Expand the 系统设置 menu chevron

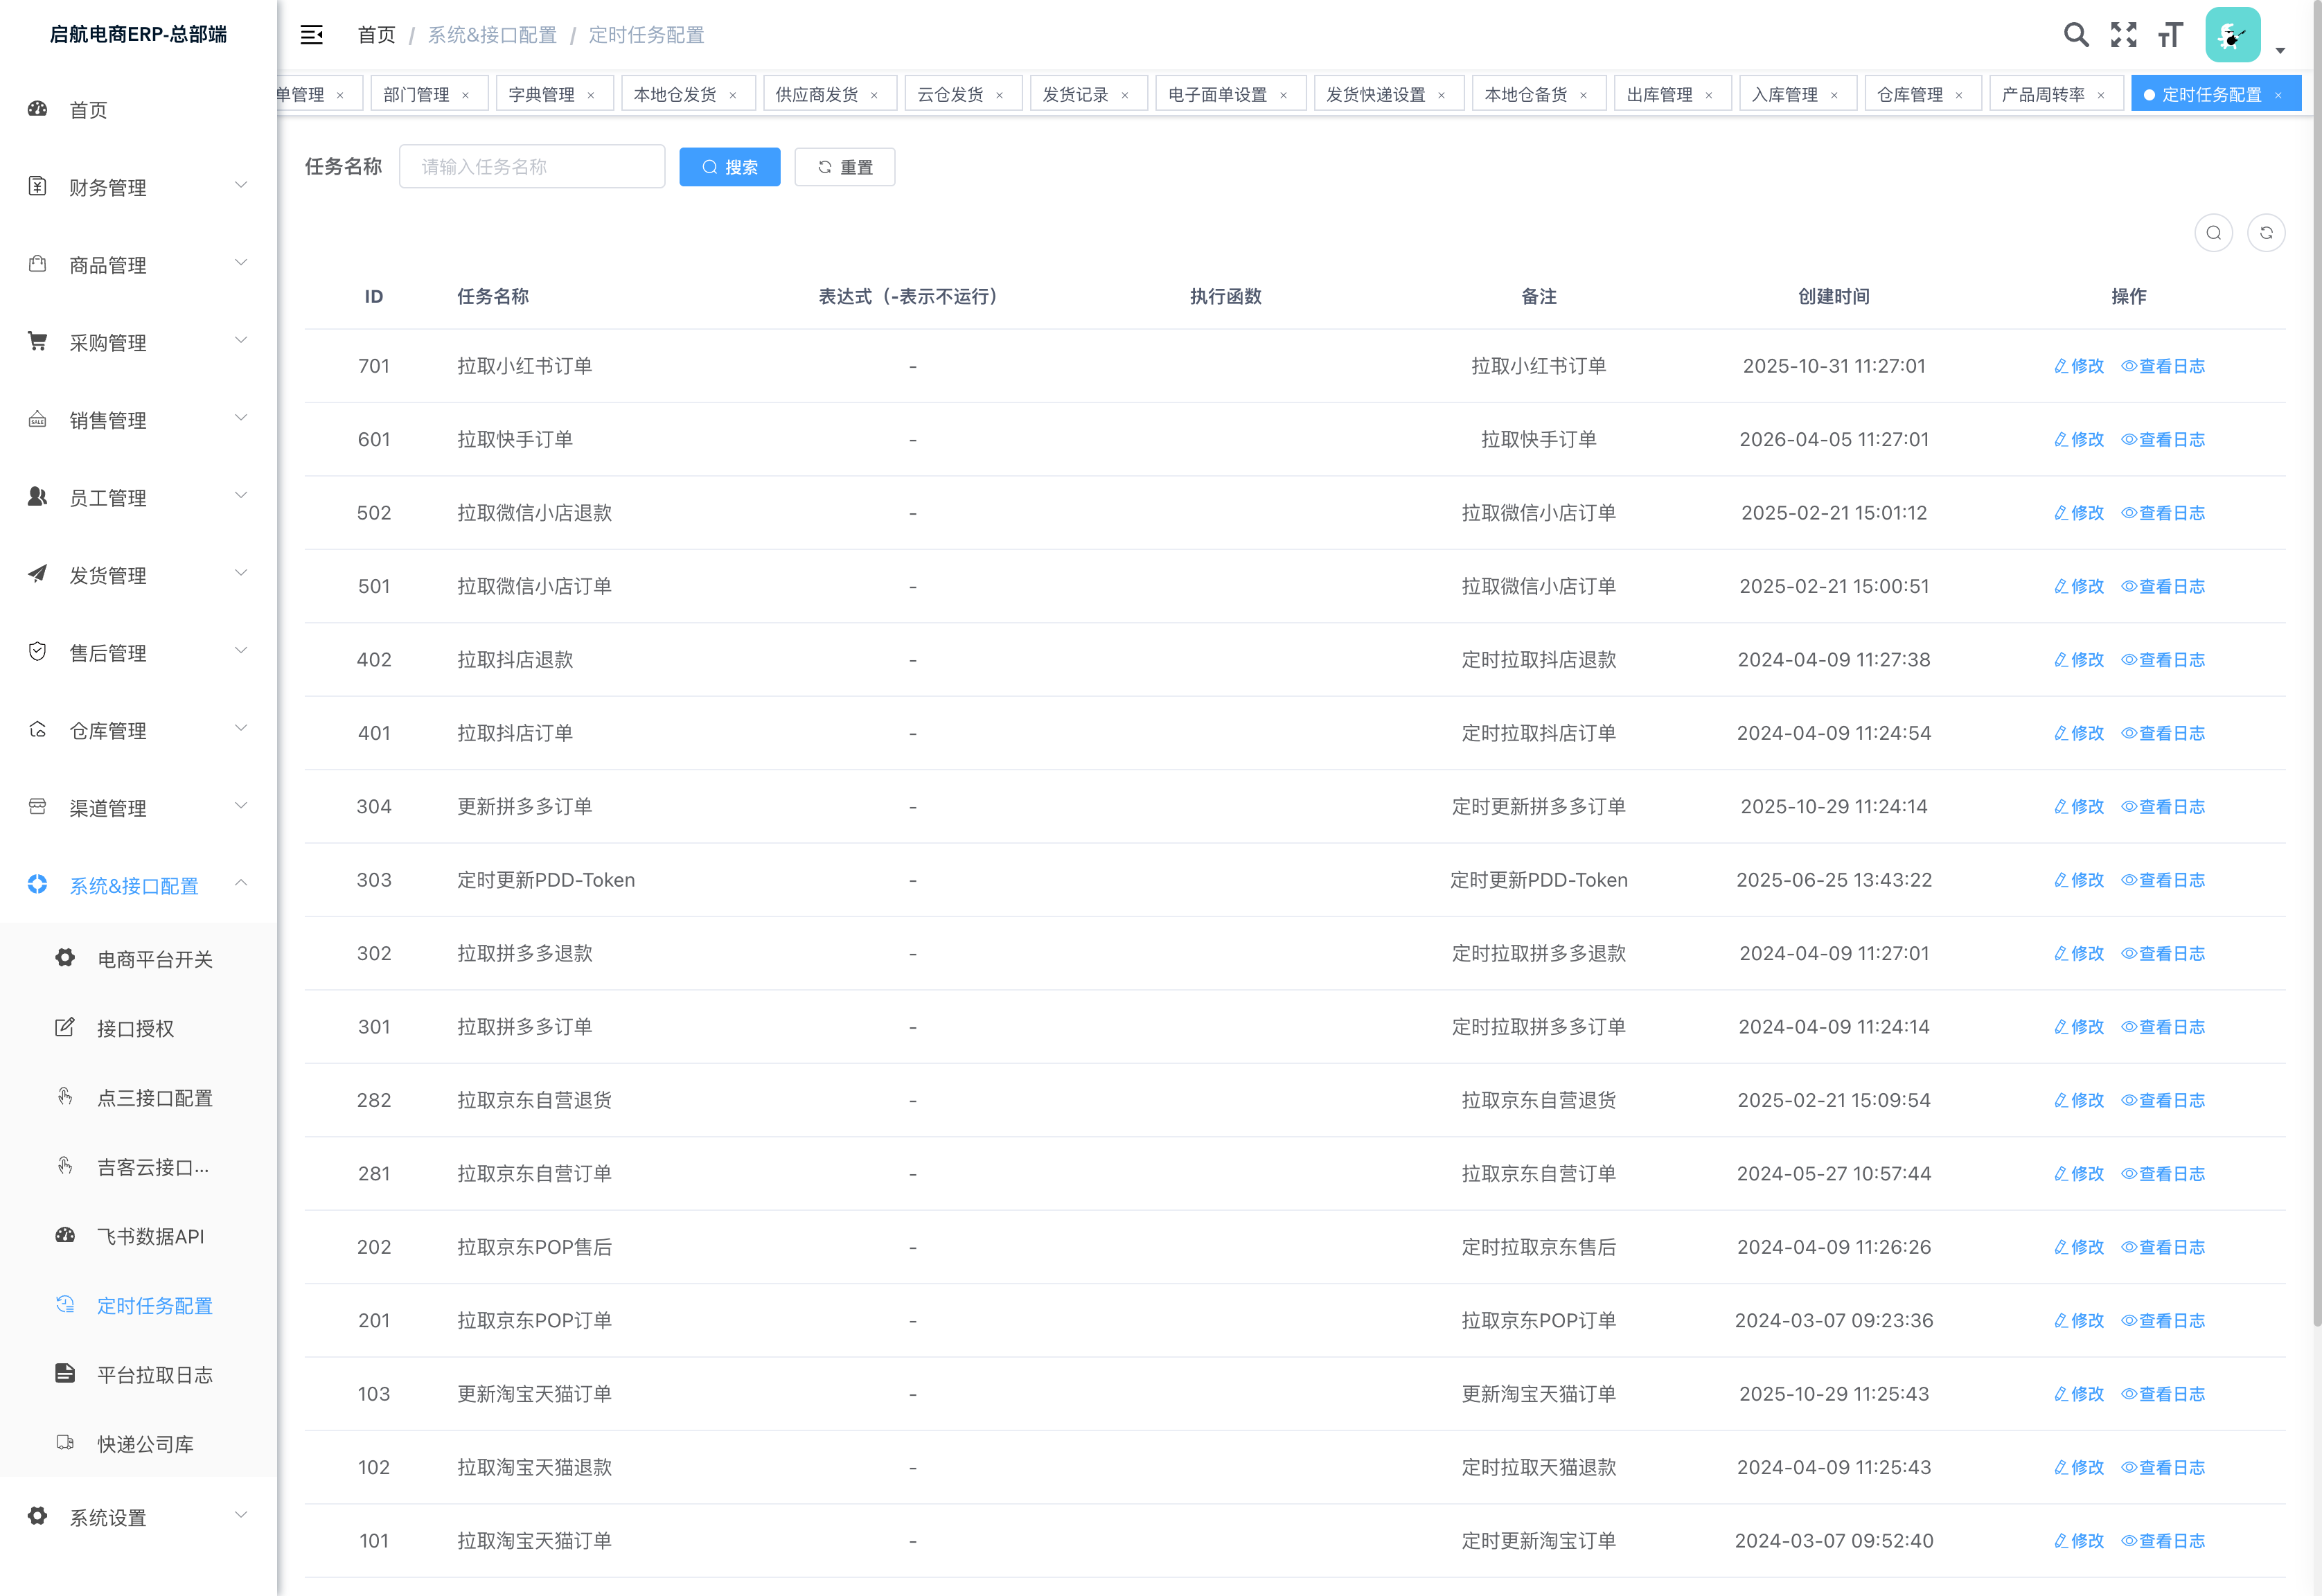coord(241,1515)
